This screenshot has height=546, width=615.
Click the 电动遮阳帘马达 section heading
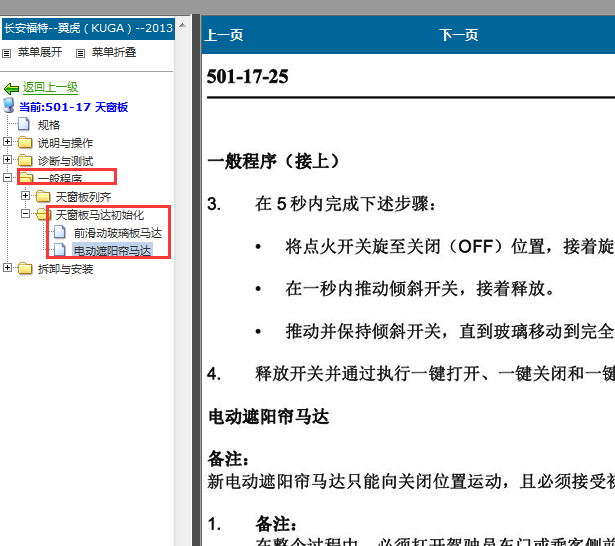pyautogui.click(x=269, y=417)
